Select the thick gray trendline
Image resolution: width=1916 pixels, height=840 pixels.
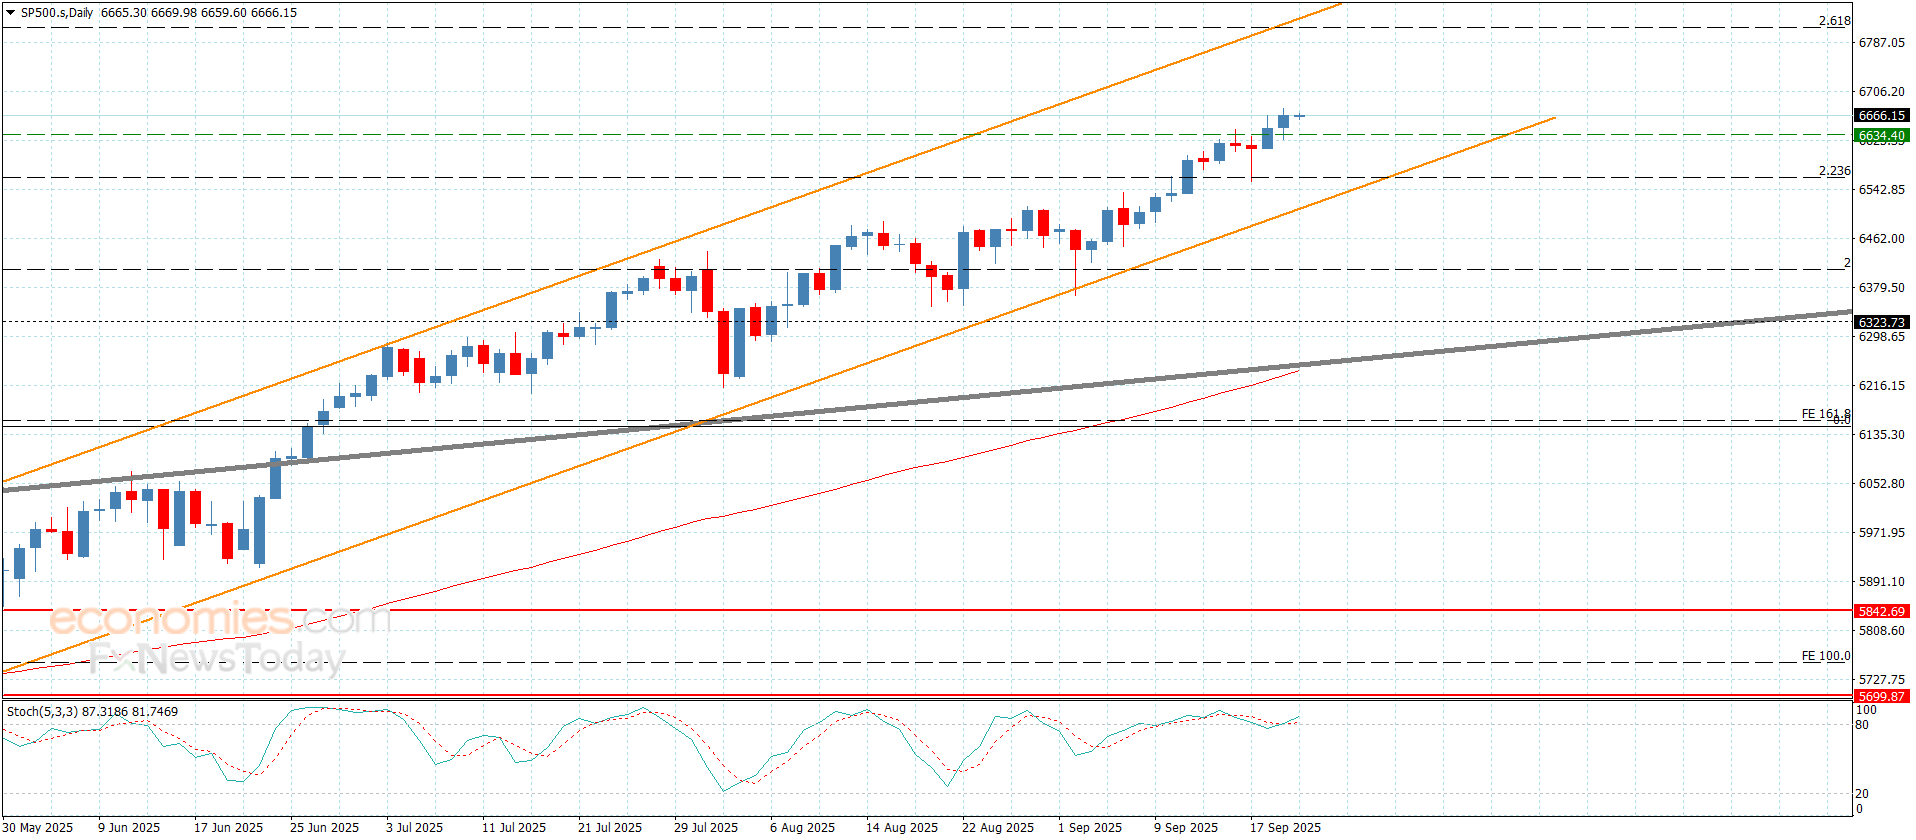click(x=926, y=401)
